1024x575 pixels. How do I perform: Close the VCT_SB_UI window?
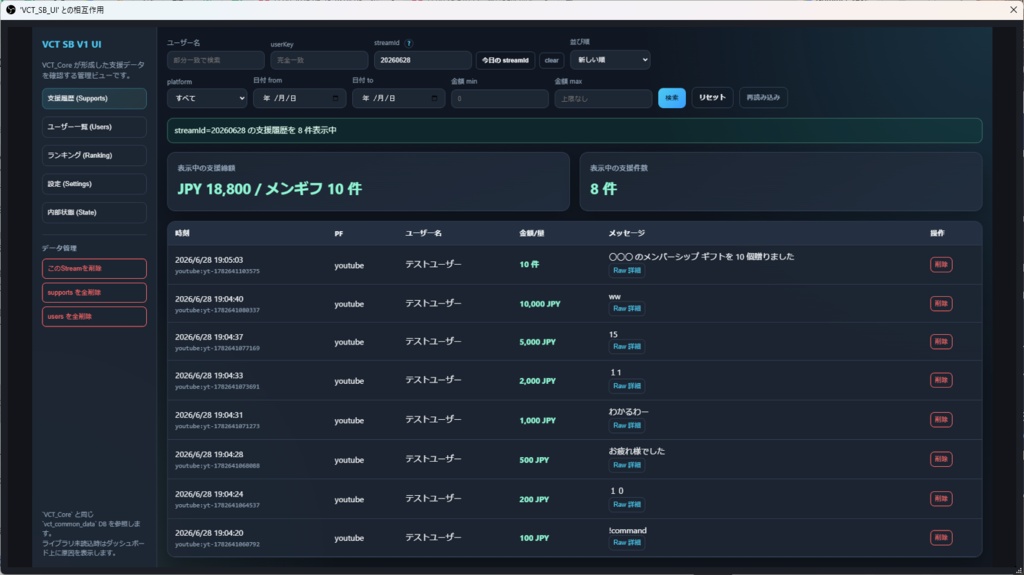(1014, 10)
